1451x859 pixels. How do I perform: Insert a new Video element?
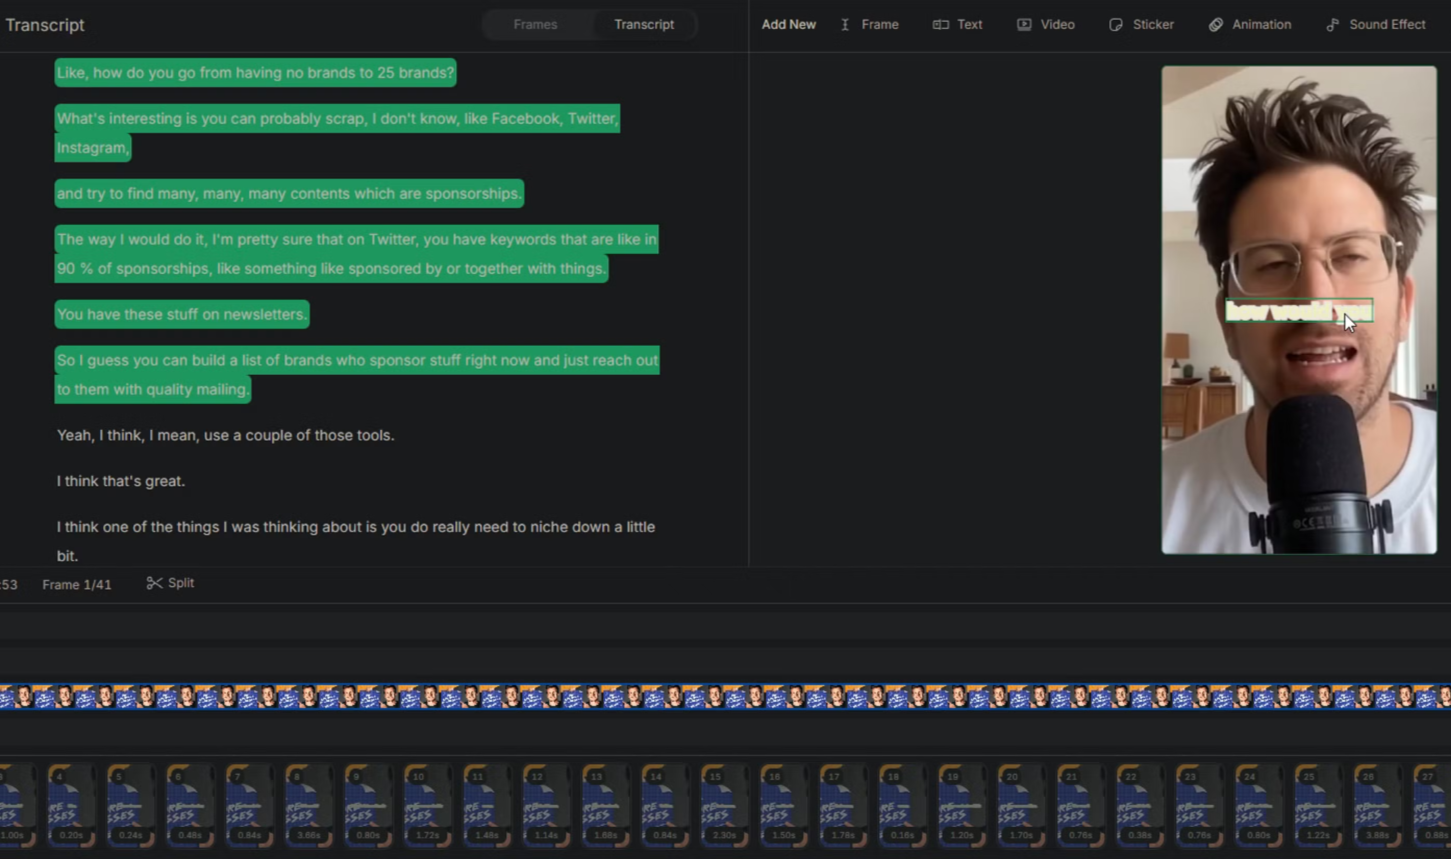(x=1045, y=24)
